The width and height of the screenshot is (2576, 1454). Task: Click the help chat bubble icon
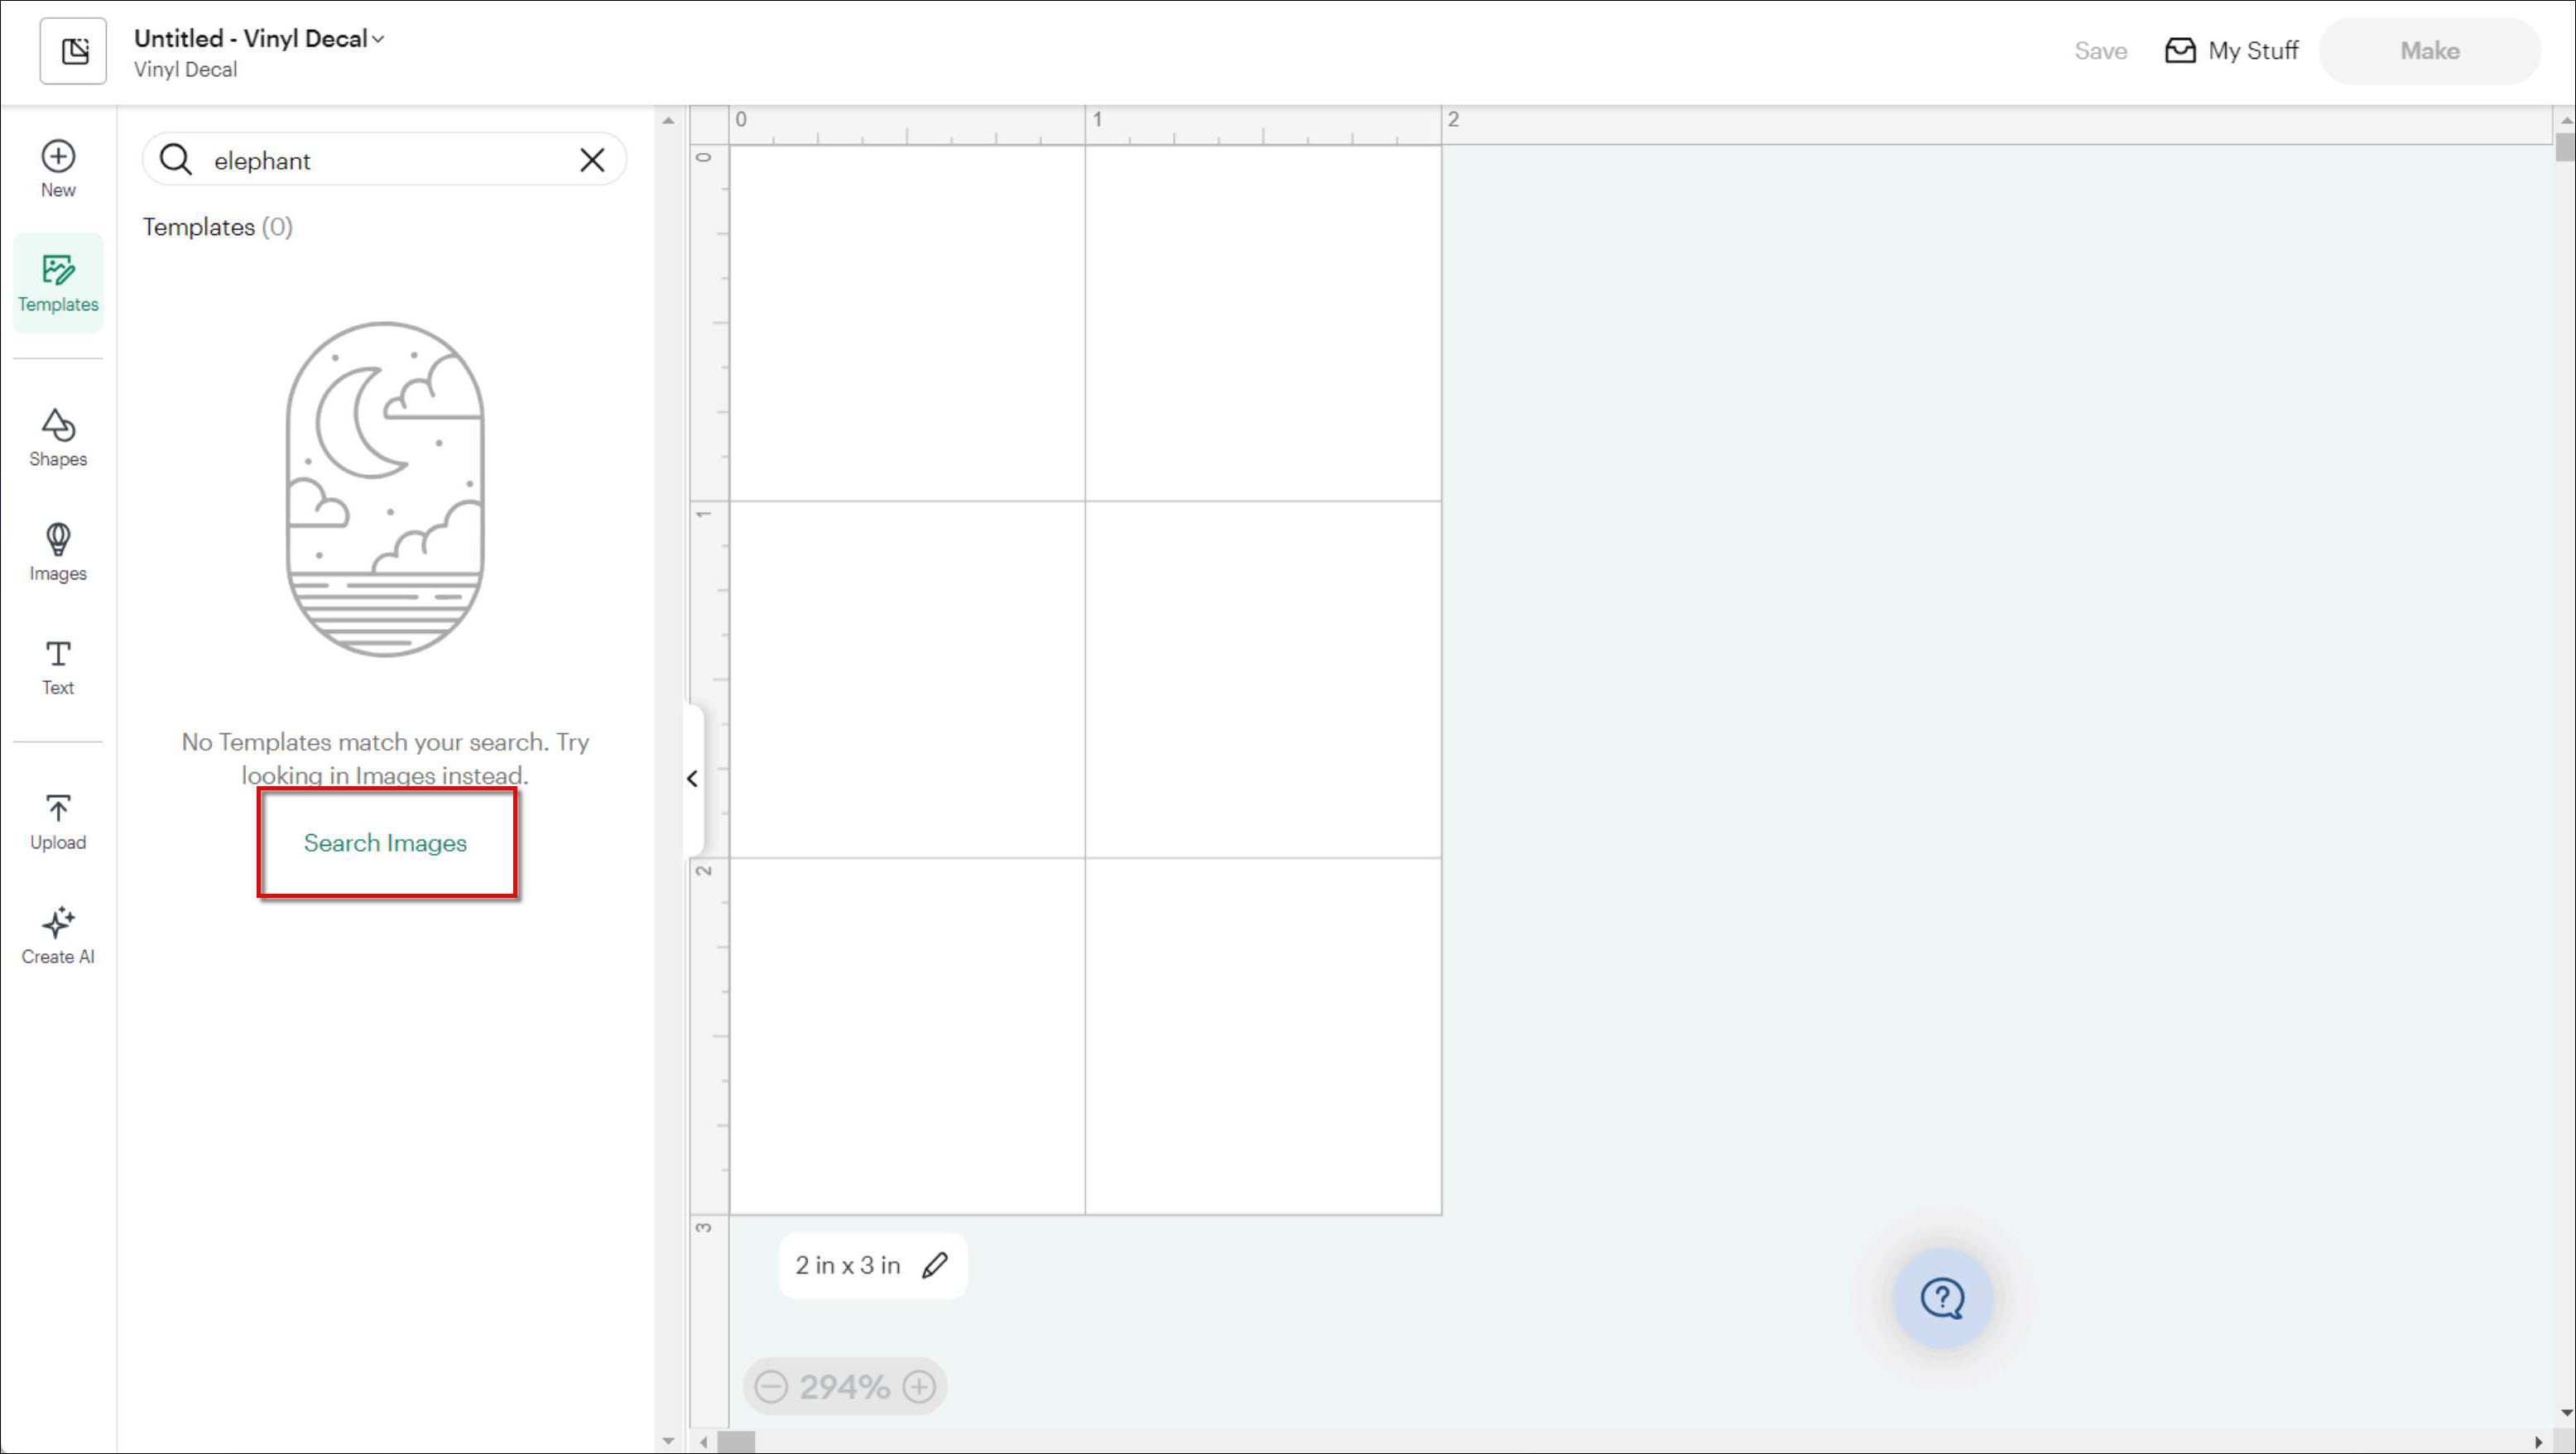[1942, 1298]
